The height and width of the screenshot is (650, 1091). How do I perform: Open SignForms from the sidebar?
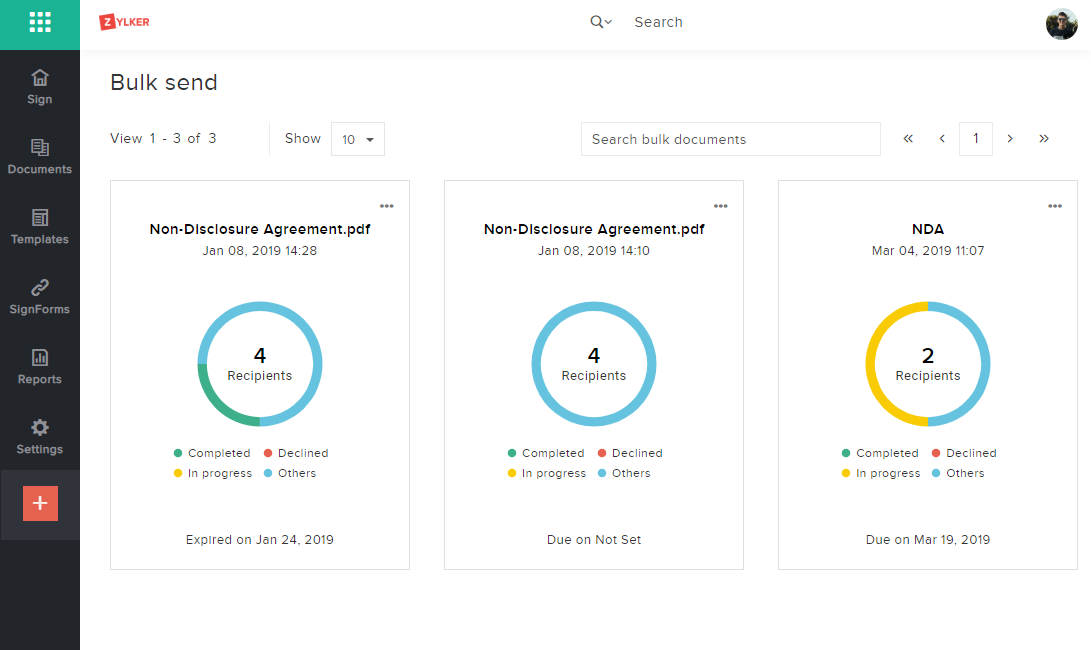pos(40,296)
